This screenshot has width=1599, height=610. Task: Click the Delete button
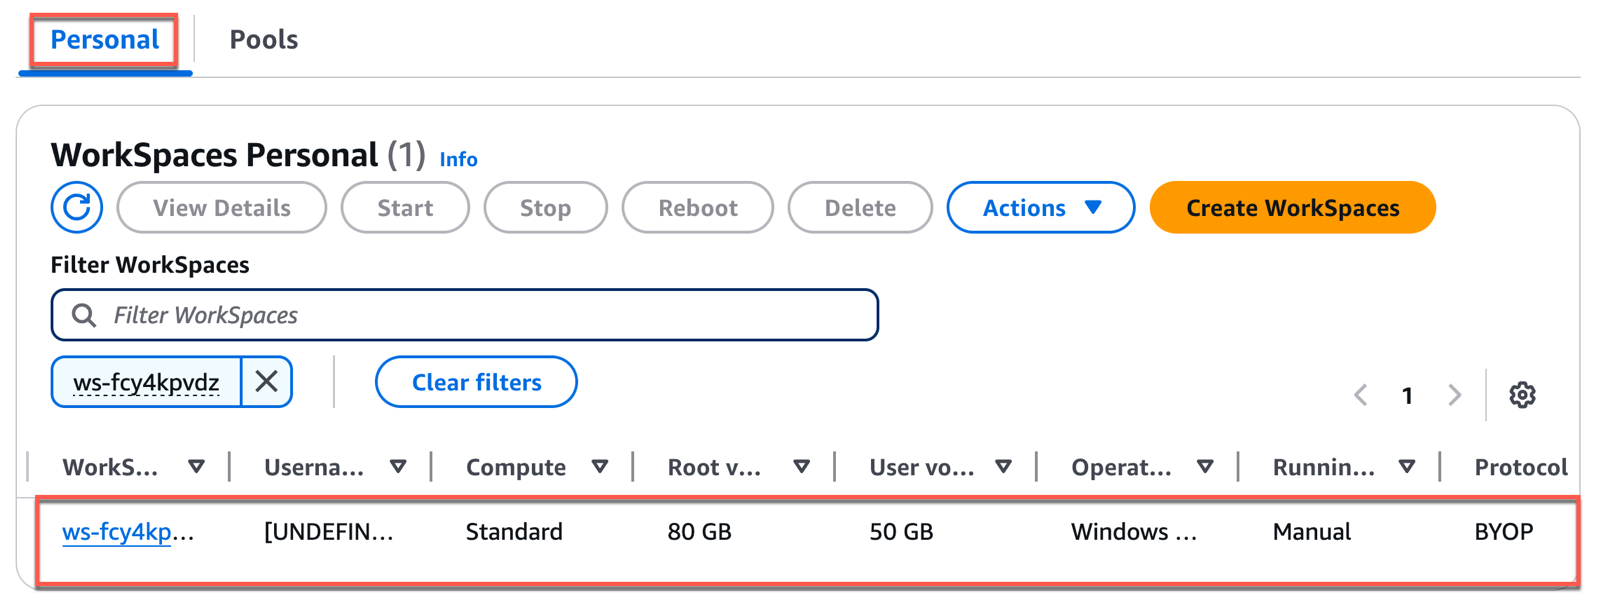pos(860,207)
